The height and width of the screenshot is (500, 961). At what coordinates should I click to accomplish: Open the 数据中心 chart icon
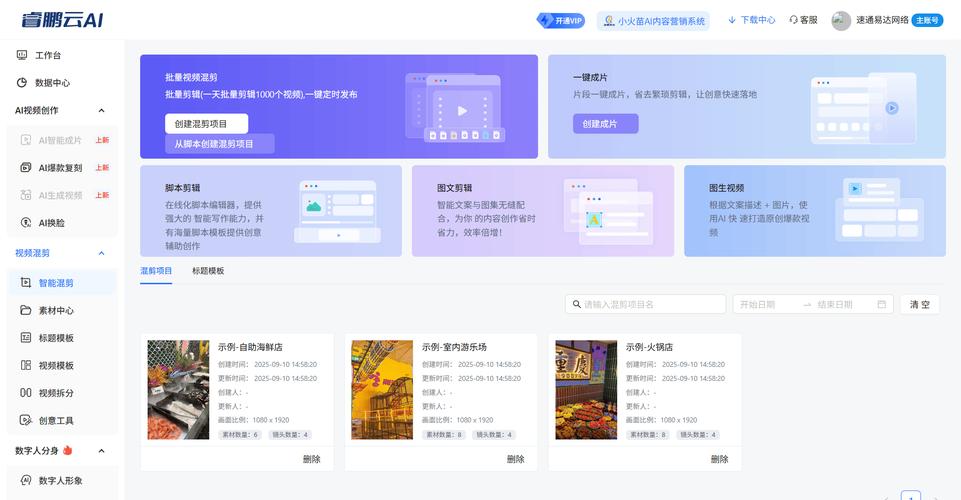pos(22,83)
